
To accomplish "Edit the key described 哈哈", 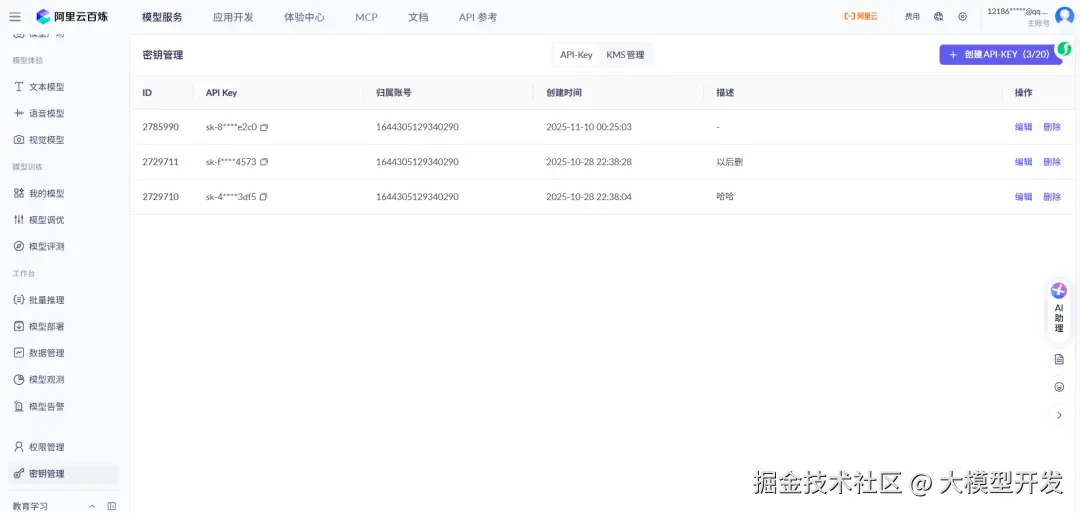I will [1024, 196].
